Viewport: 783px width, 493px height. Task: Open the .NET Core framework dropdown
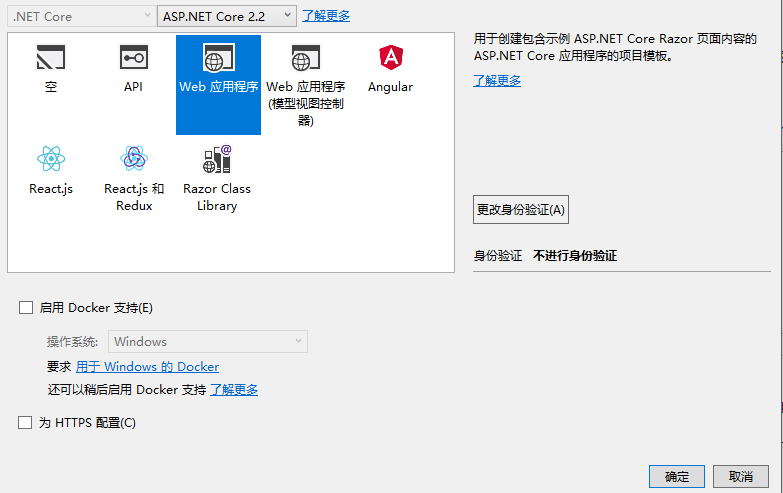[80, 16]
